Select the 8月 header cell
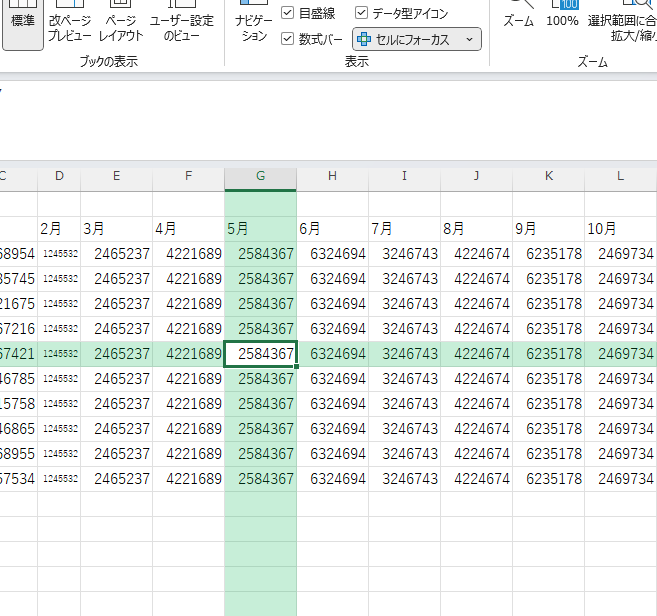Viewport: 657px width, 616px height. 476,229
